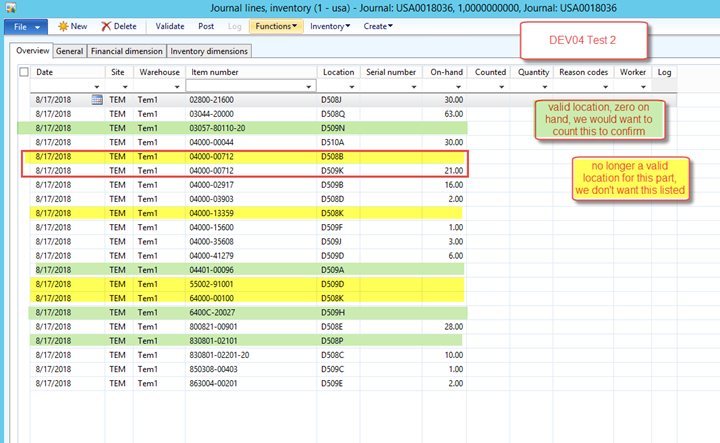The image size is (720, 443).
Task: Expand the Create menu
Action: pyautogui.click(x=378, y=26)
